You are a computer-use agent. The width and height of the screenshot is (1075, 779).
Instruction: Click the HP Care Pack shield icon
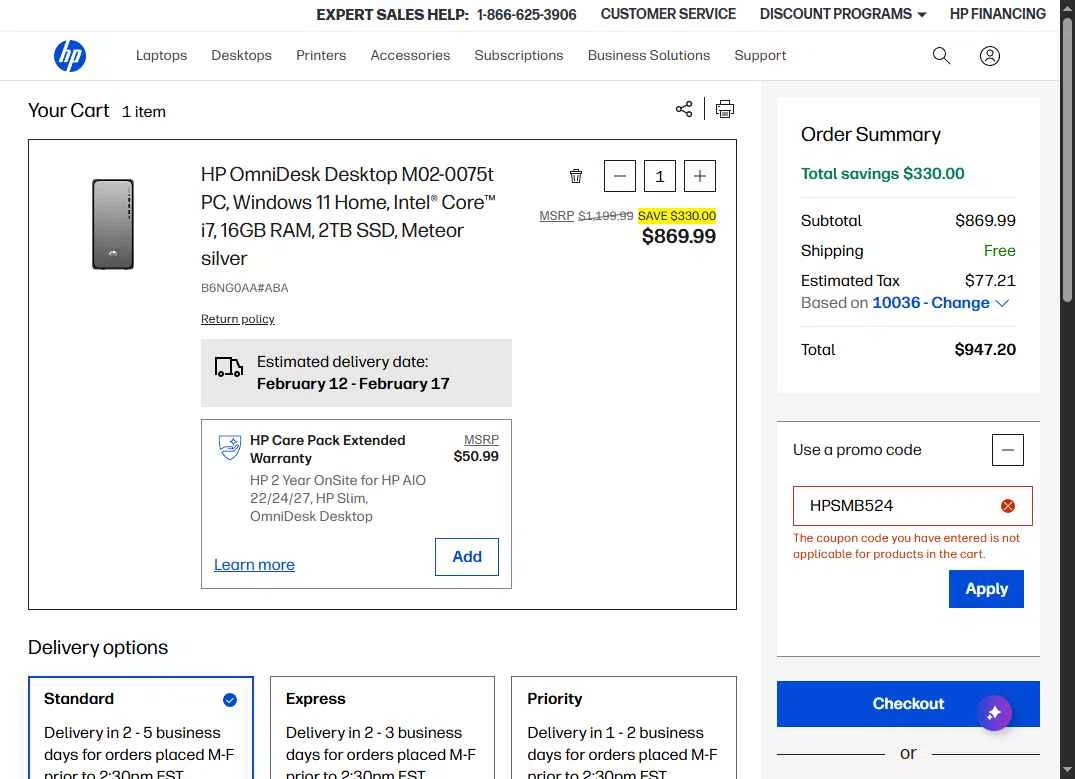(x=230, y=448)
